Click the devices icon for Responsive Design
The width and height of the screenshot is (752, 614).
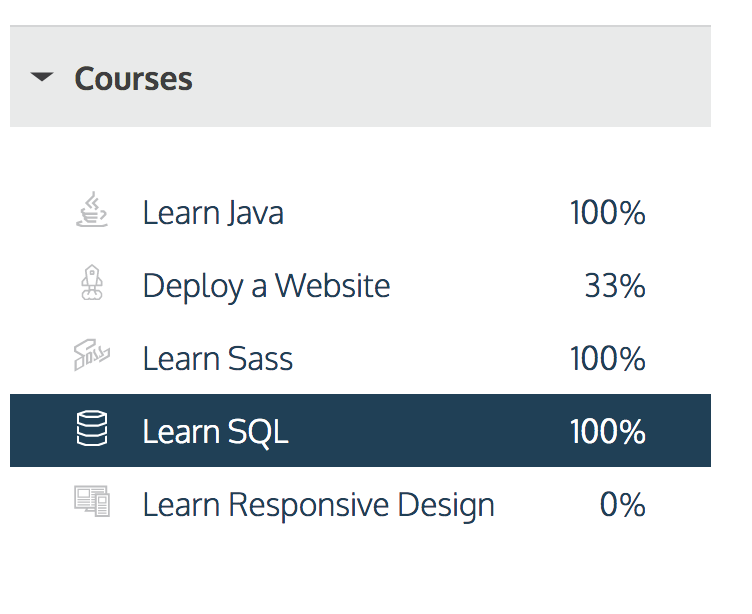[x=92, y=503]
